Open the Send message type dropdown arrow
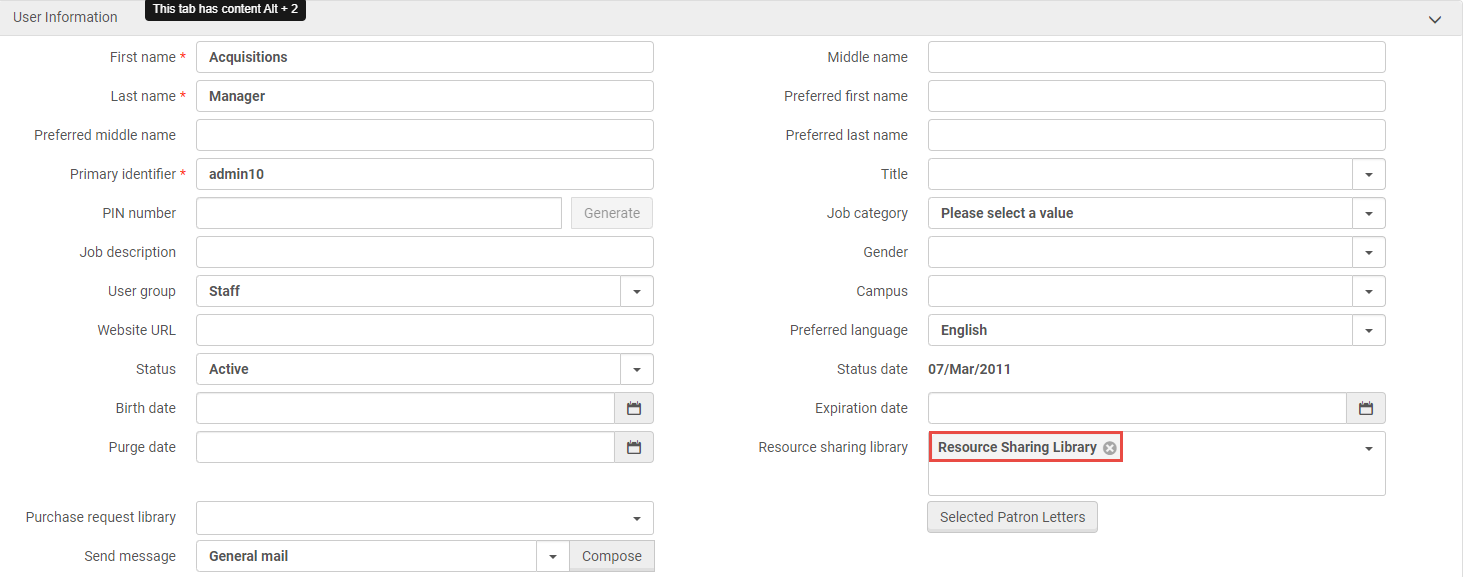1463x577 pixels. pyautogui.click(x=552, y=556)
